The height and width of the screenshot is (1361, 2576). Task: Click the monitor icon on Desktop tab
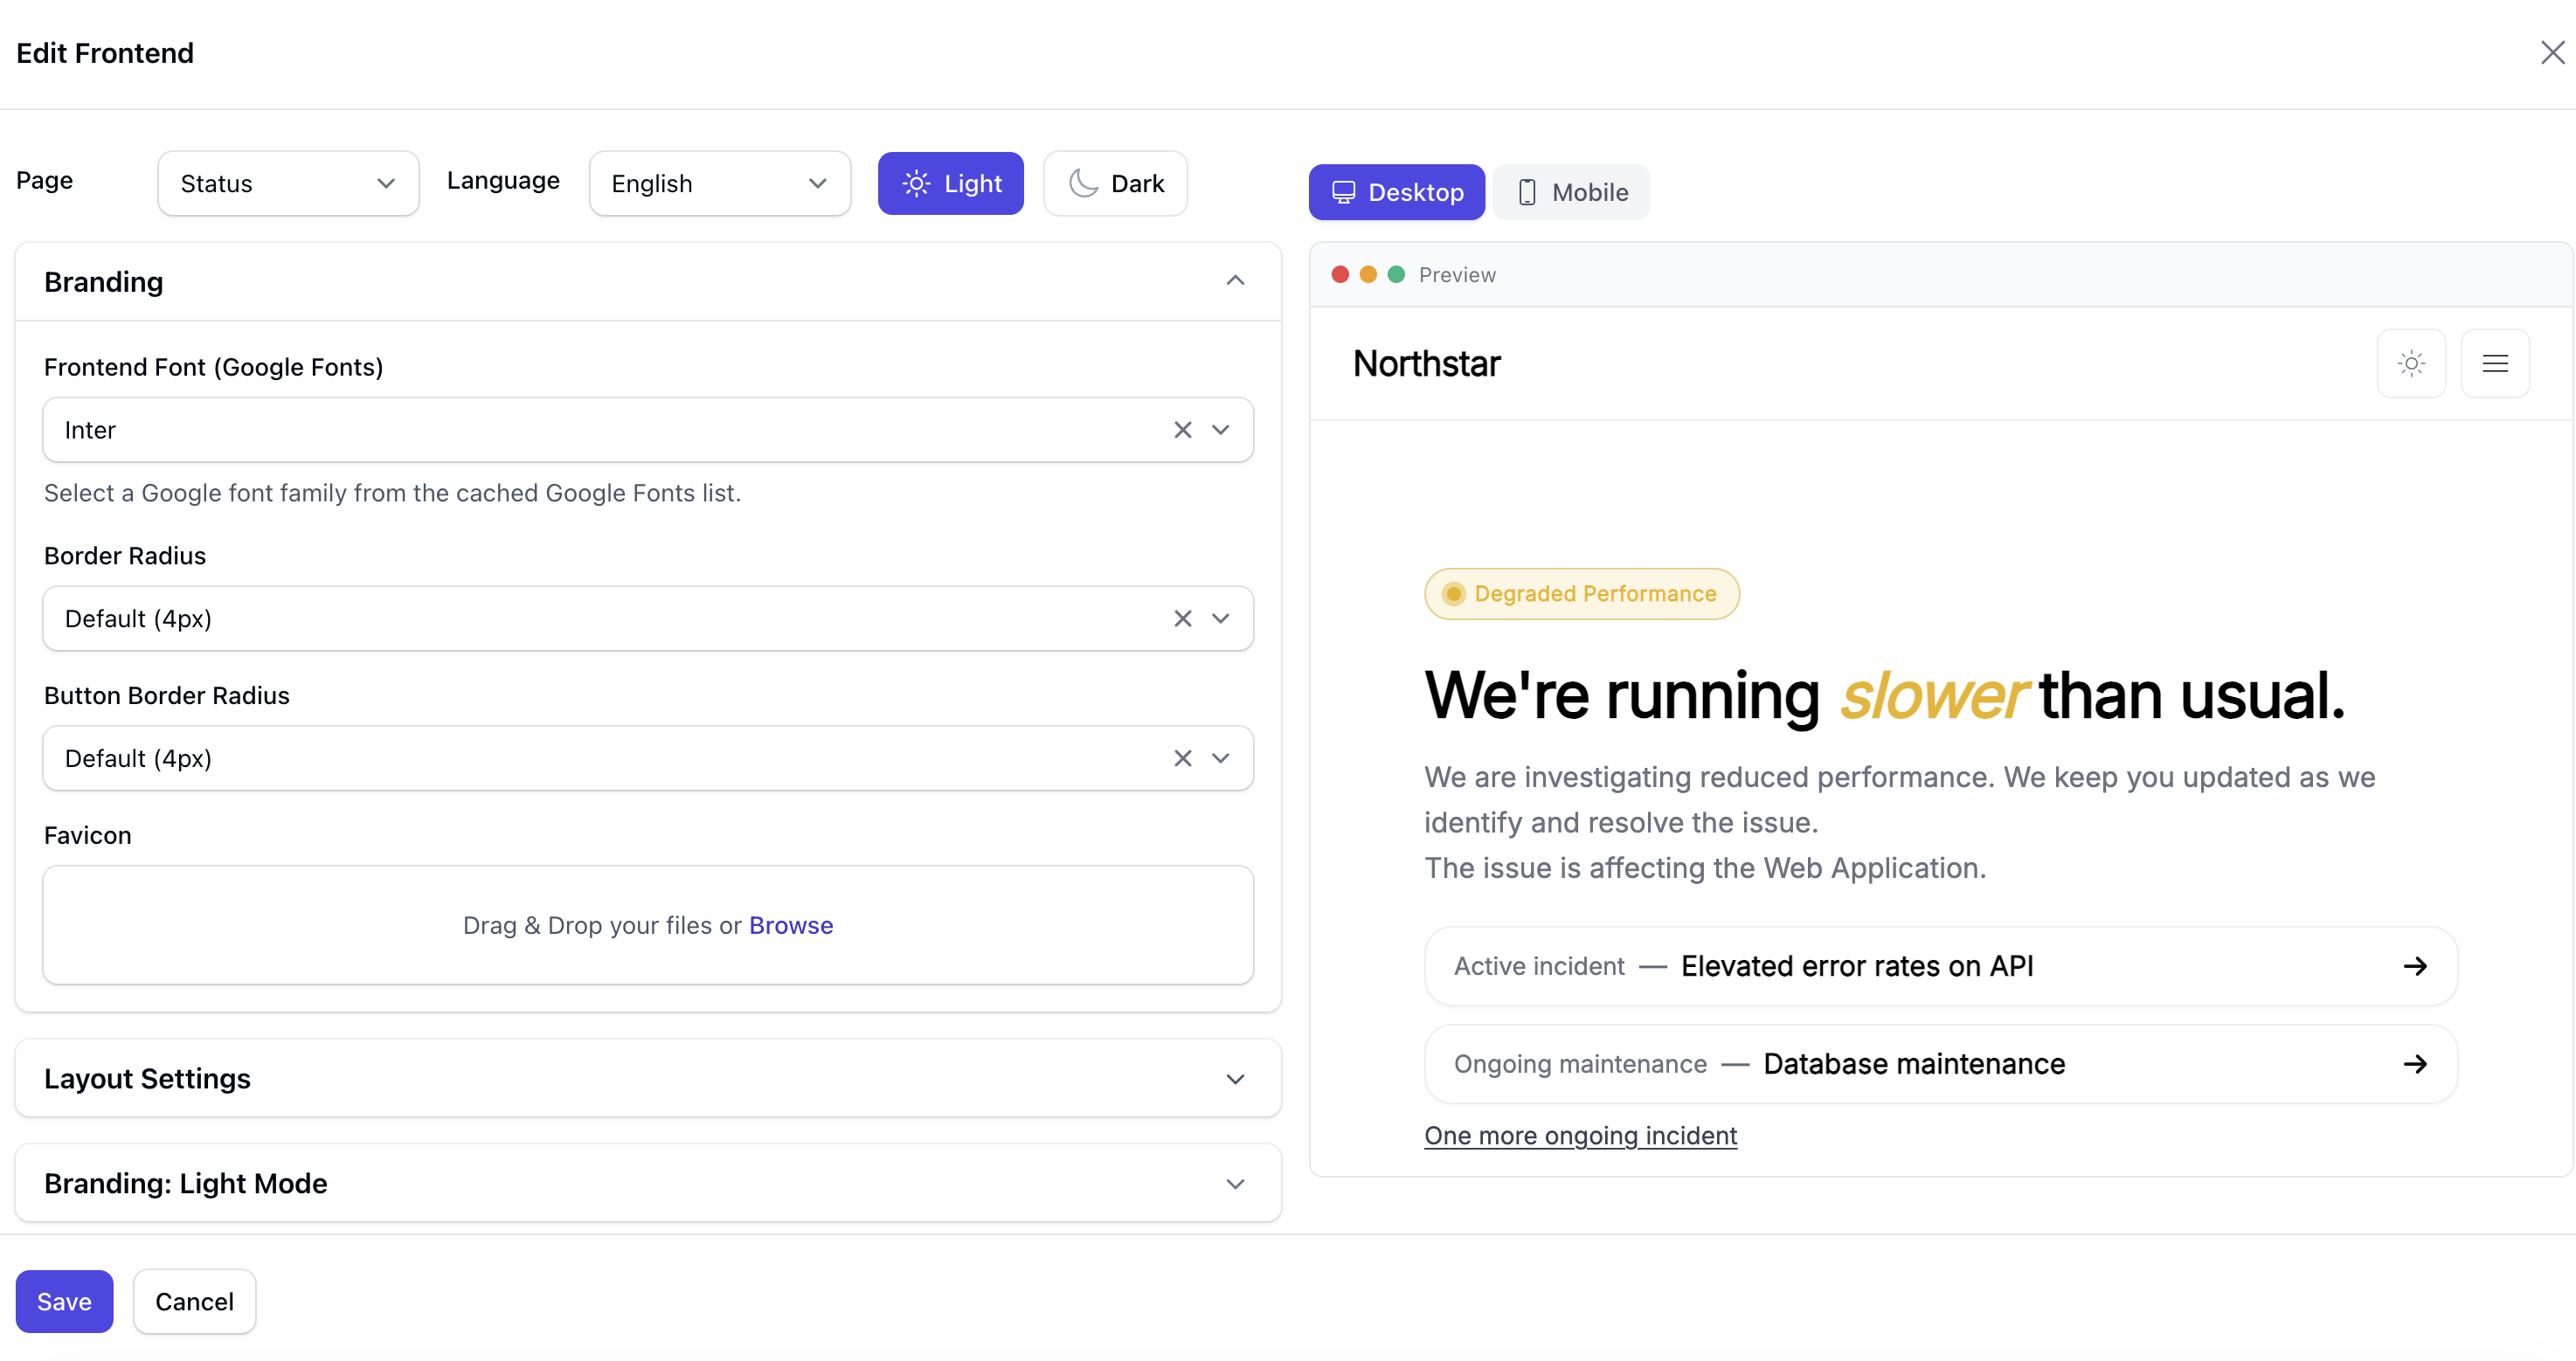1343,192
